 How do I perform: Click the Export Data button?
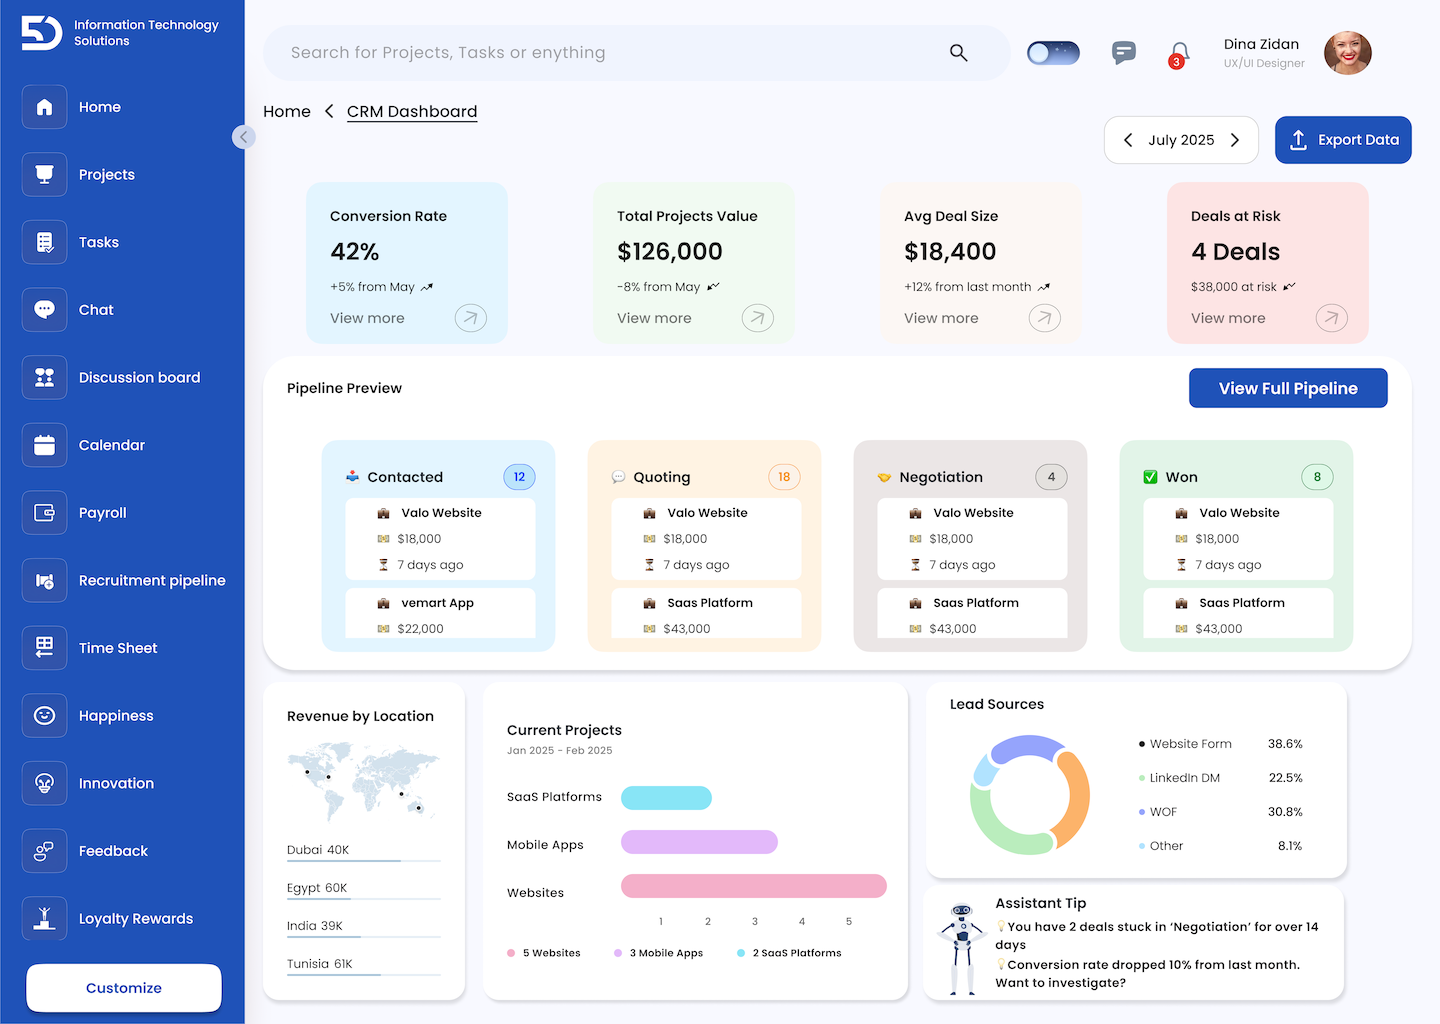pos(1343,140)
